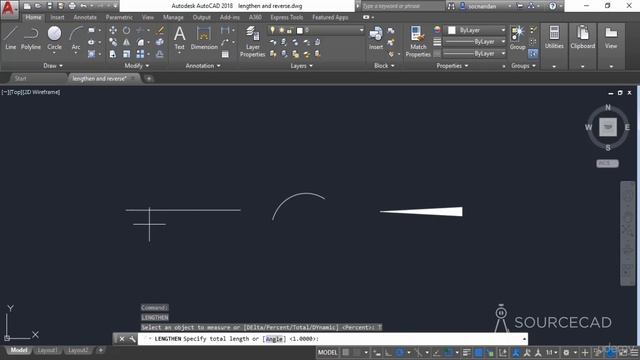This screenshot has height=360, width=640.
Task: Click the Plot printer icon in quick access
Action: (x=72, y=6)
